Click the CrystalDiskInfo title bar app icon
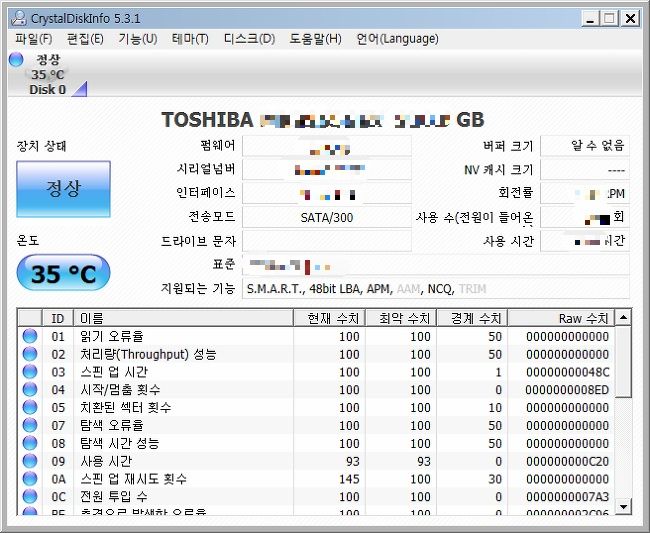Viewport: 650px width, 533px height. click(x=19, y=18)
